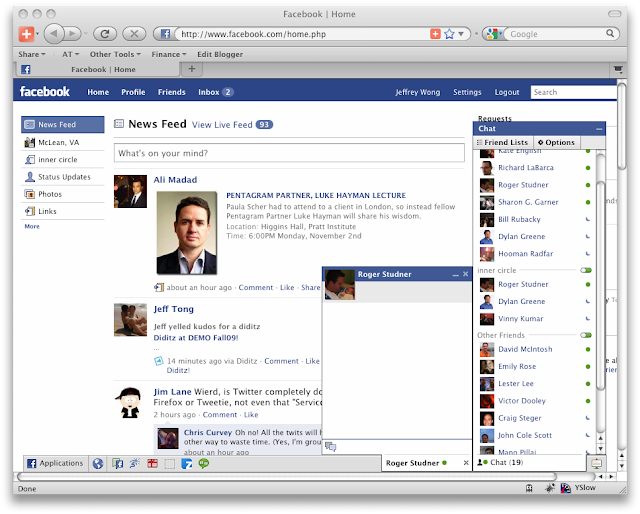Open the Home tab in Facebook header

(x=98, y=92)
